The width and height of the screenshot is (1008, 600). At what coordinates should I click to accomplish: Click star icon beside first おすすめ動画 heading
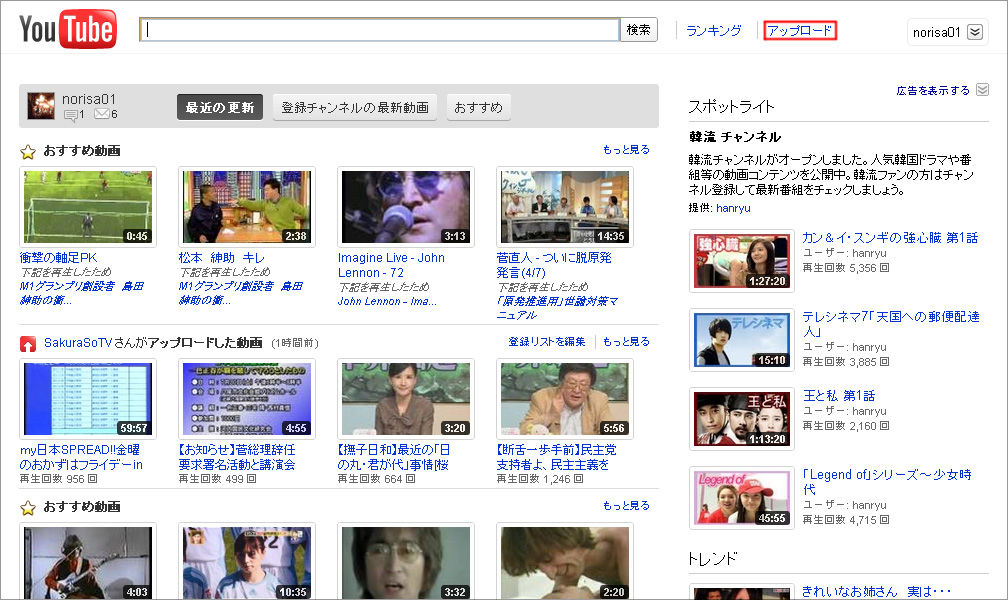28,152
